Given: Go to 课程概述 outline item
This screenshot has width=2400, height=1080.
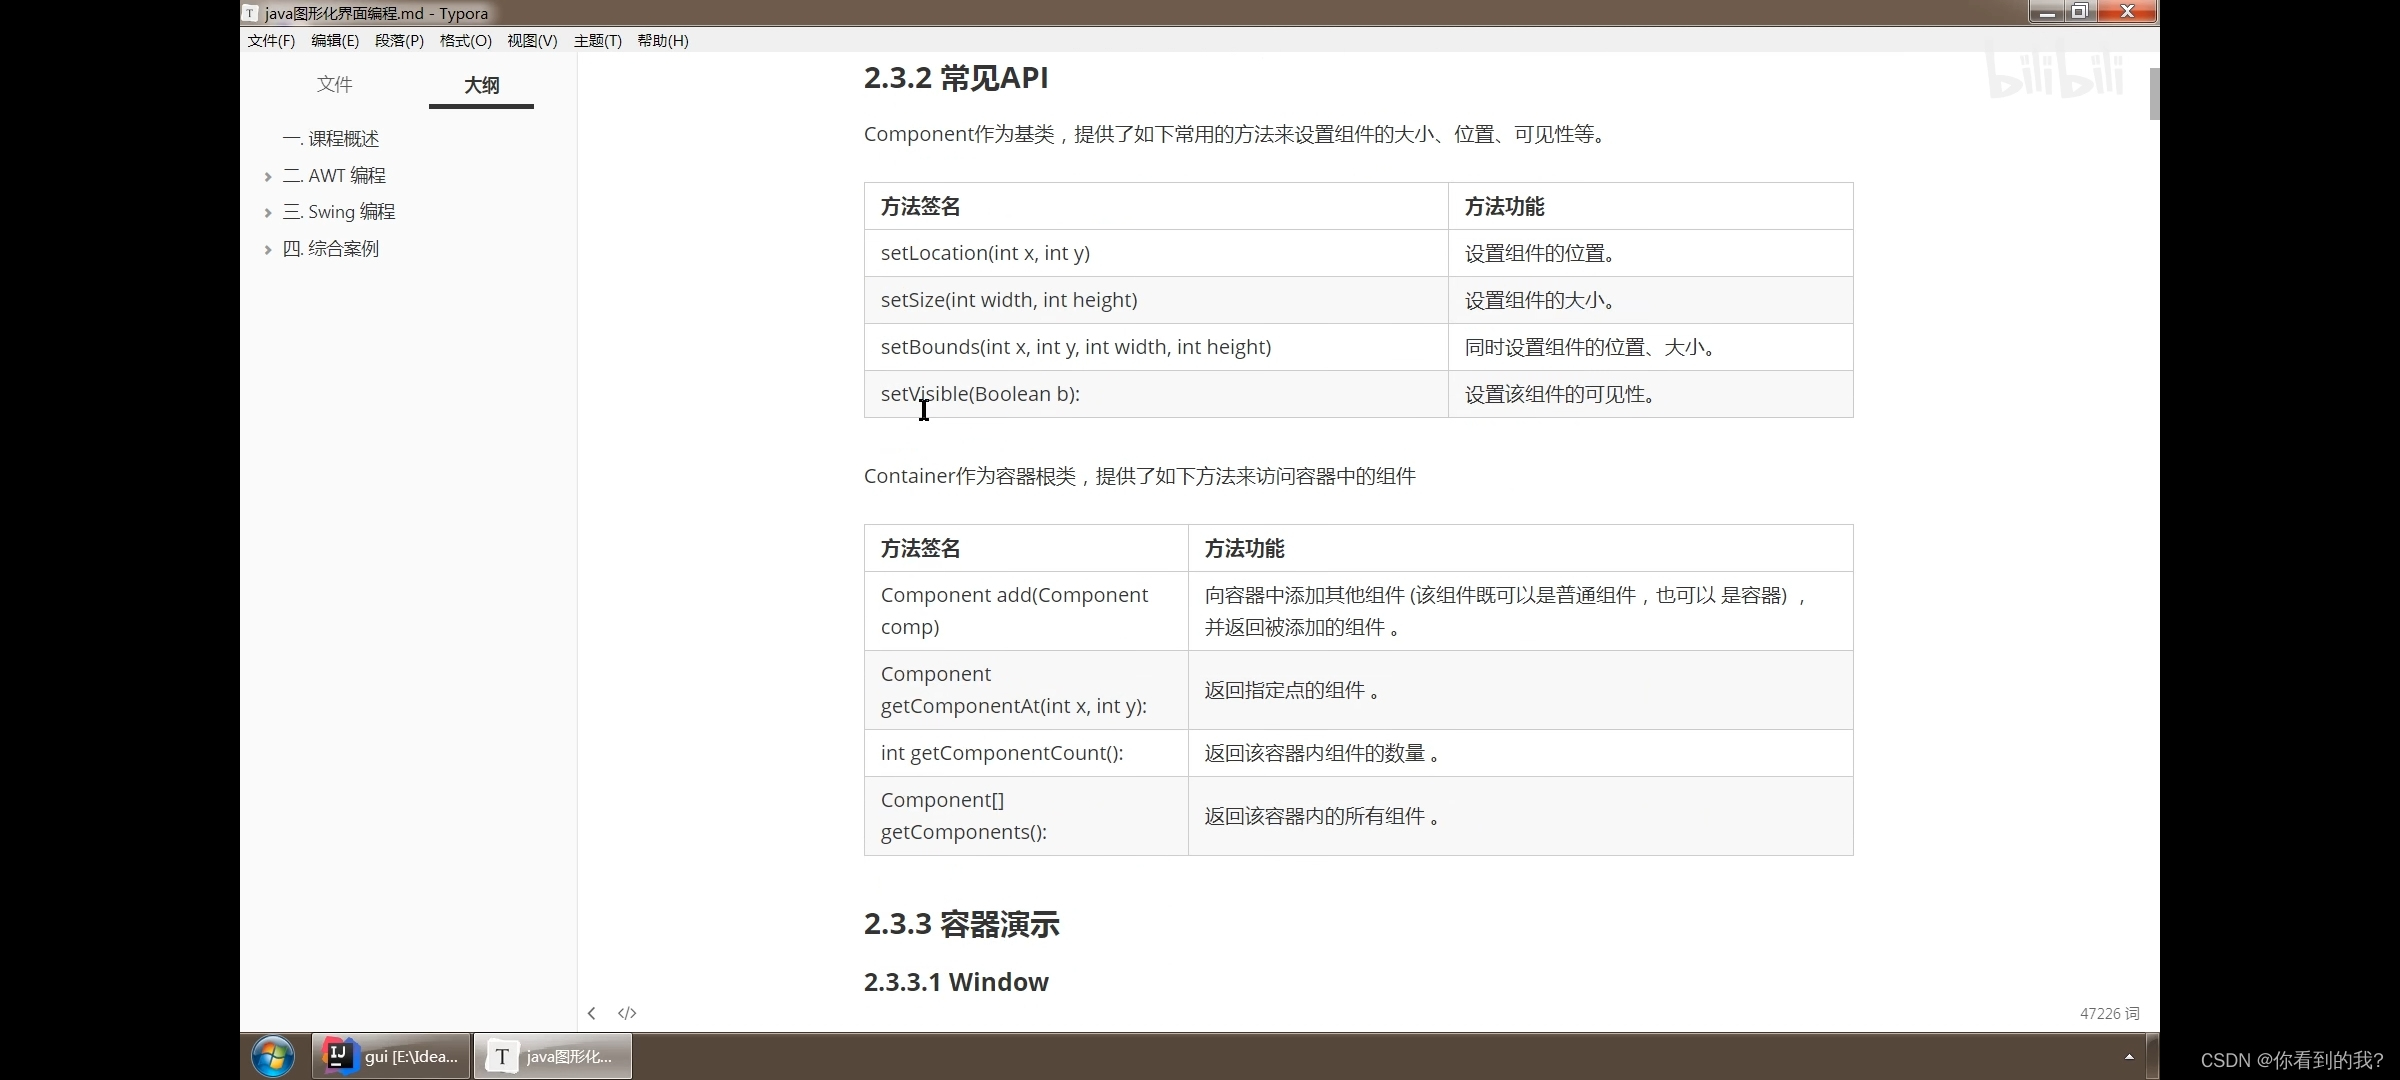Looking at the screenshot, I should click(331, 139).
